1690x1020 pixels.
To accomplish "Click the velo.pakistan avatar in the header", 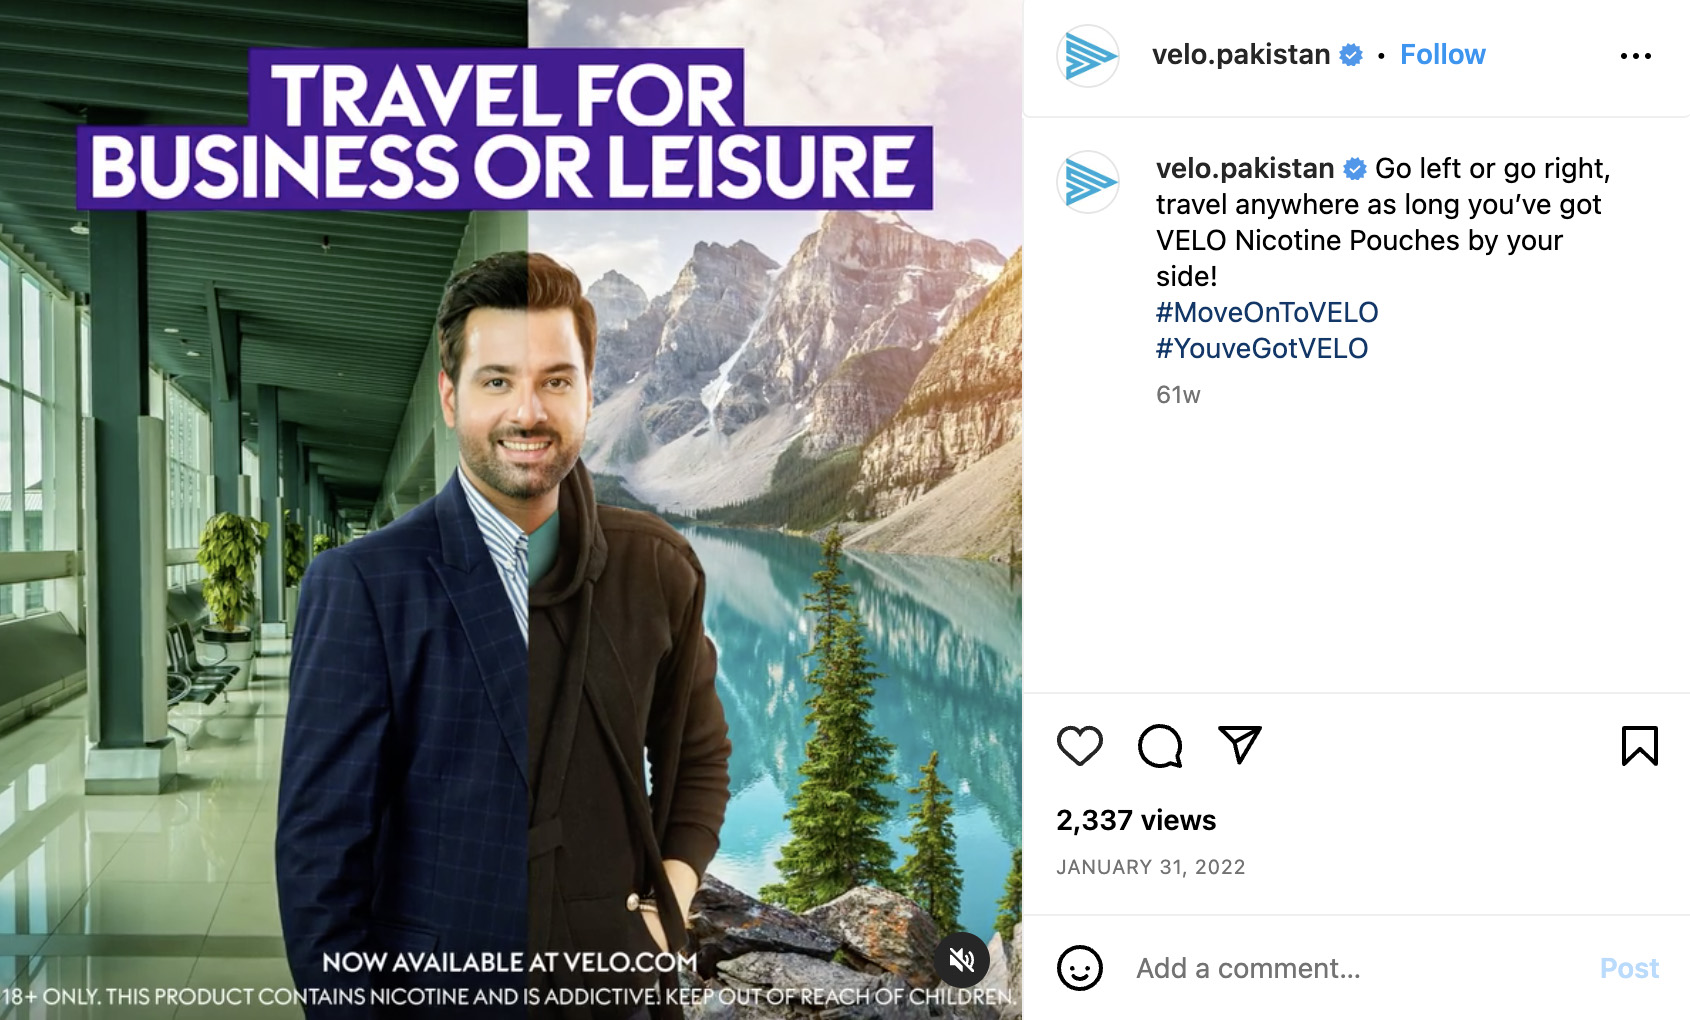I will (1088, 56).
